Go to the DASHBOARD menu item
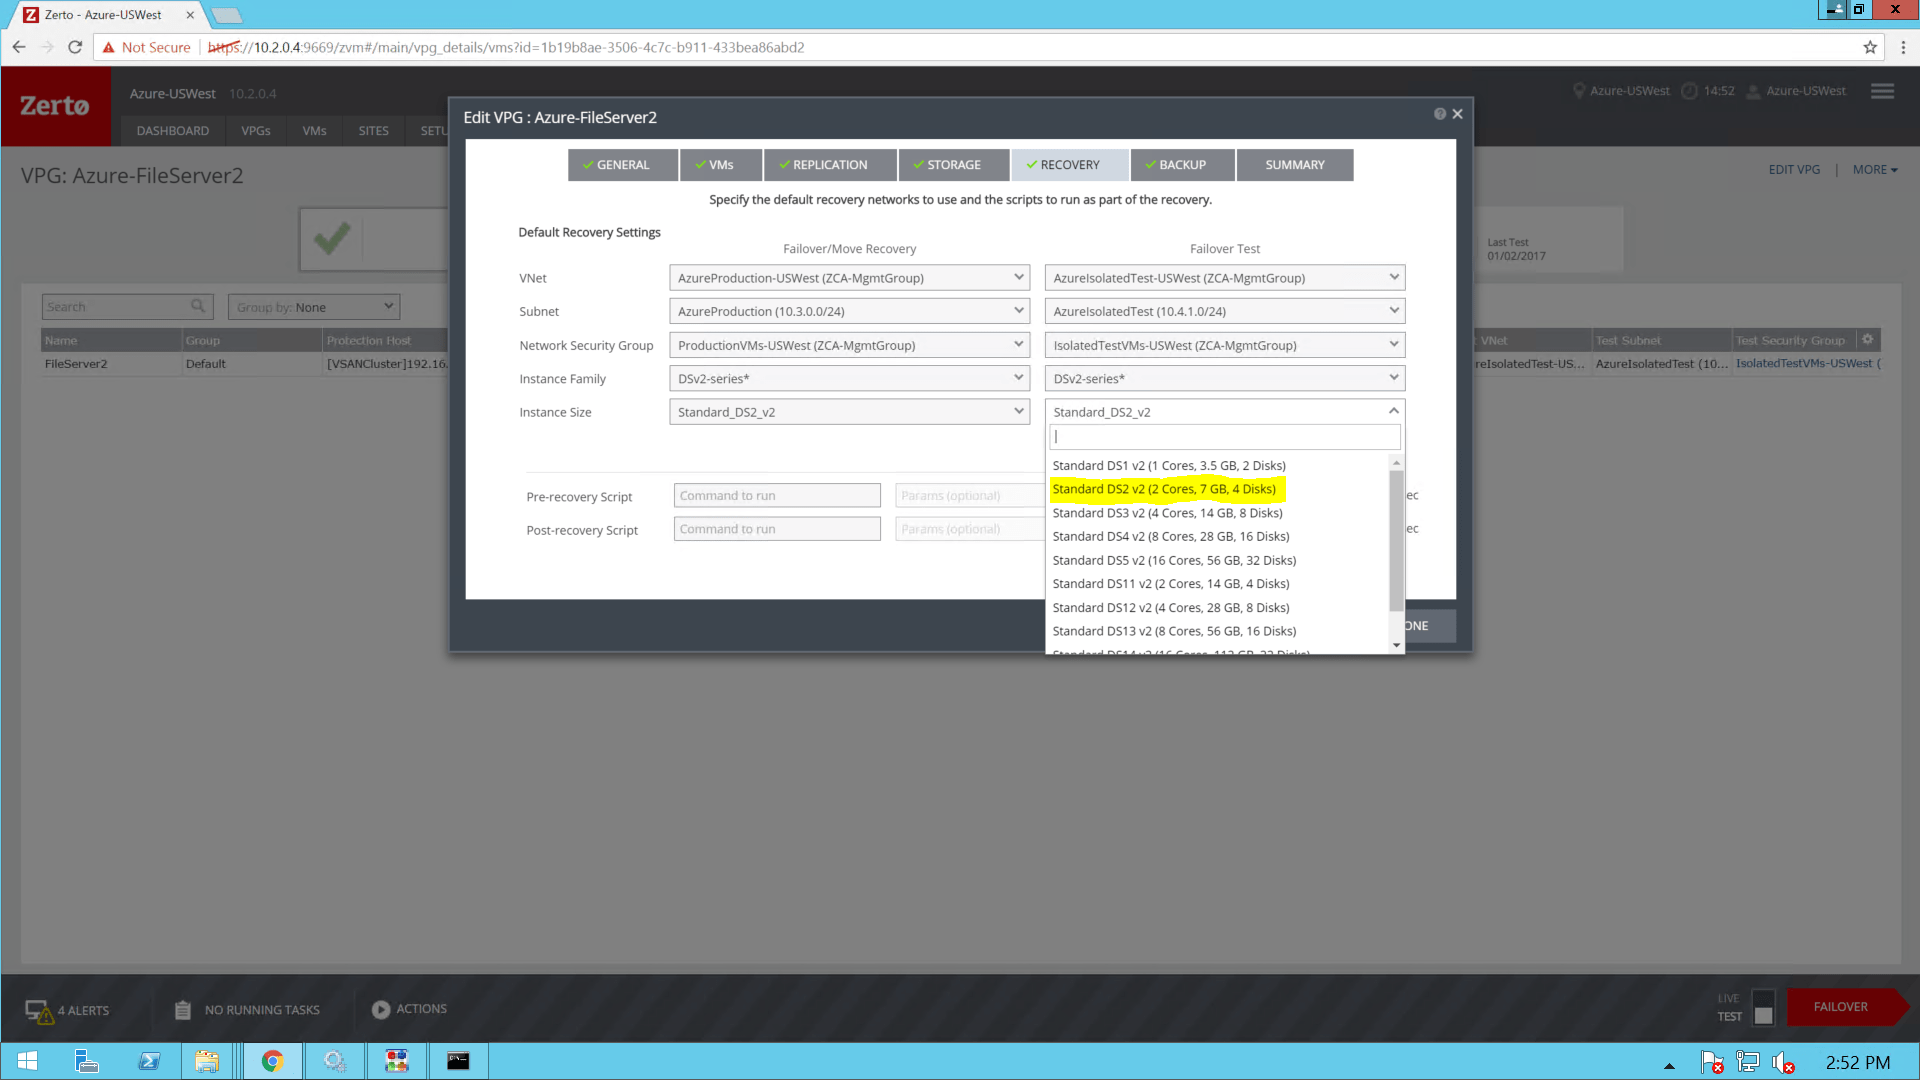Image resolution: width=1920 pixels, height=1080 pixels. (172, 130)
